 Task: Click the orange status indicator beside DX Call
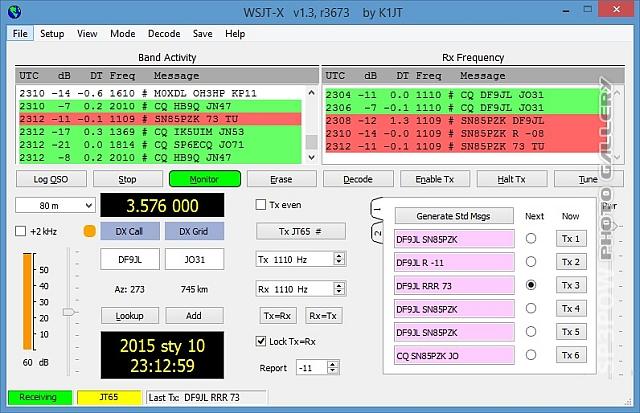pos(89,231)
